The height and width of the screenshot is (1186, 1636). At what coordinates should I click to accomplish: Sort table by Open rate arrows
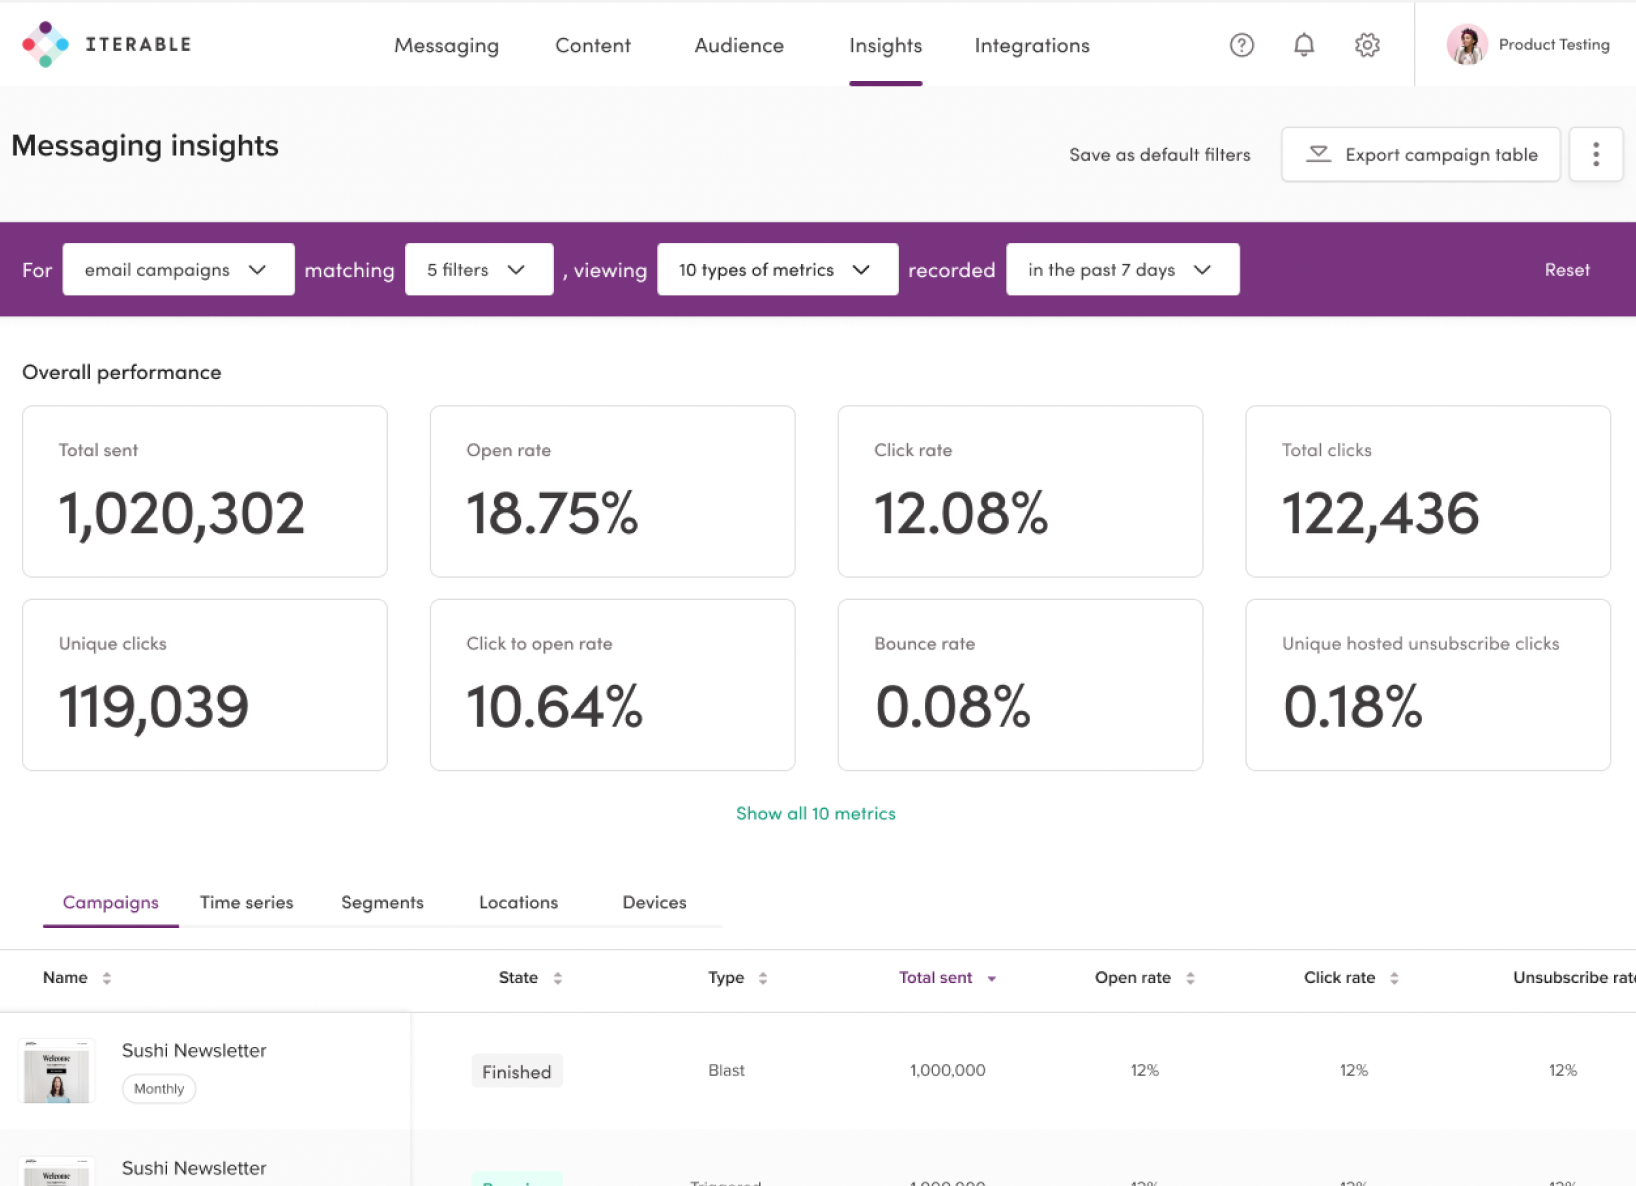click(1190, 978)
